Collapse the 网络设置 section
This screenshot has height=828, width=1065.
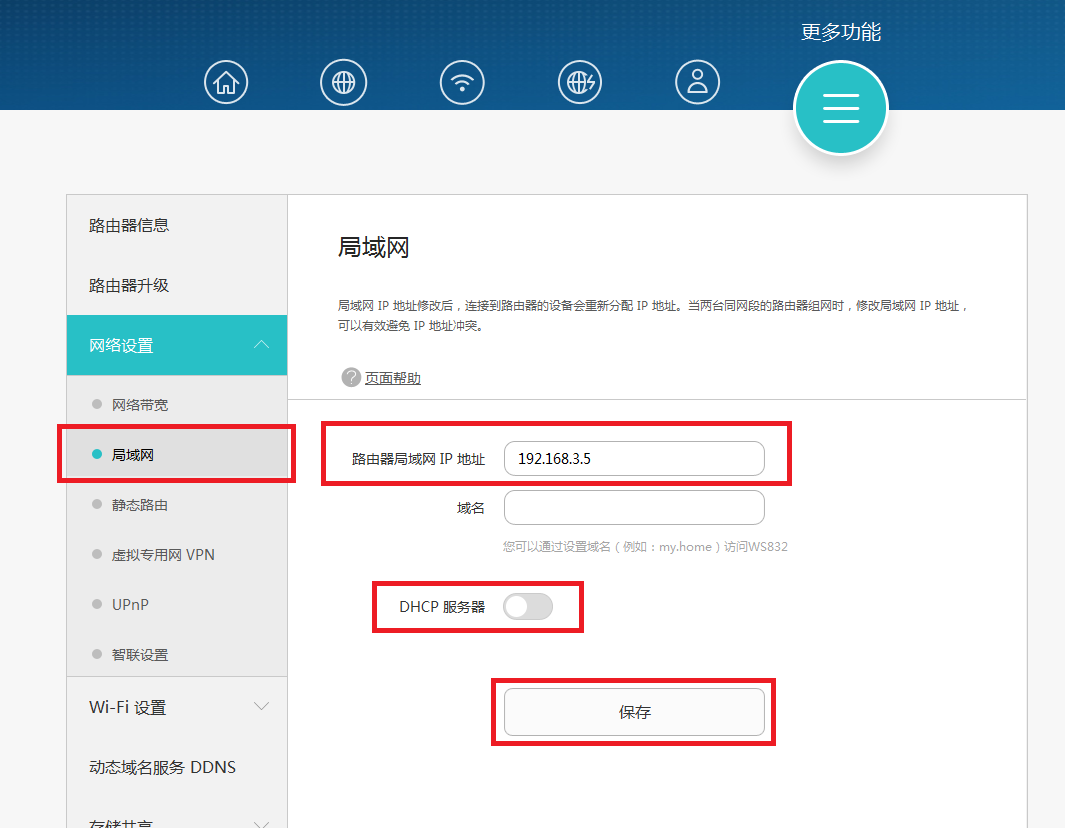[x=261, y=345]
